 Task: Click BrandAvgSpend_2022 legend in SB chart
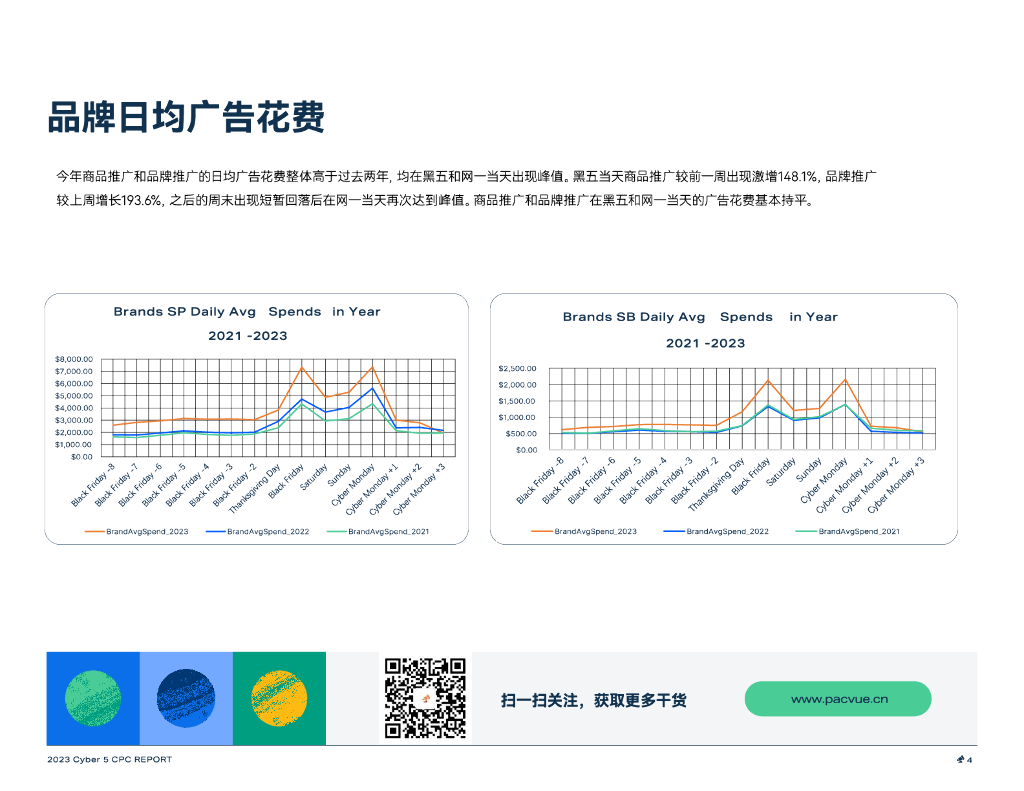point(716,532)
